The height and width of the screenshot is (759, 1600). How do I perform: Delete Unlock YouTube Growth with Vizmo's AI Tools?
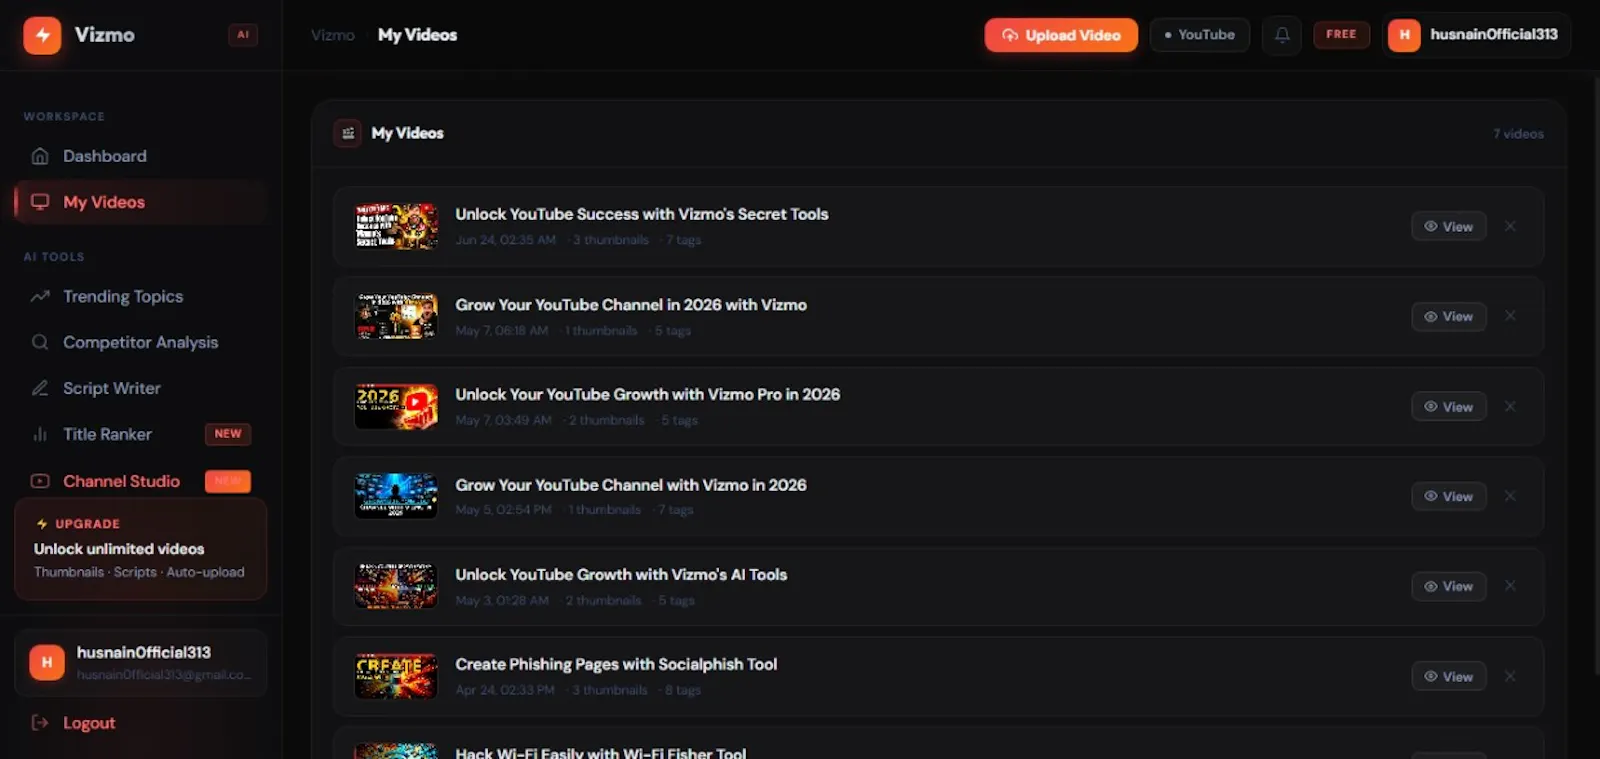coord(1510,586)
